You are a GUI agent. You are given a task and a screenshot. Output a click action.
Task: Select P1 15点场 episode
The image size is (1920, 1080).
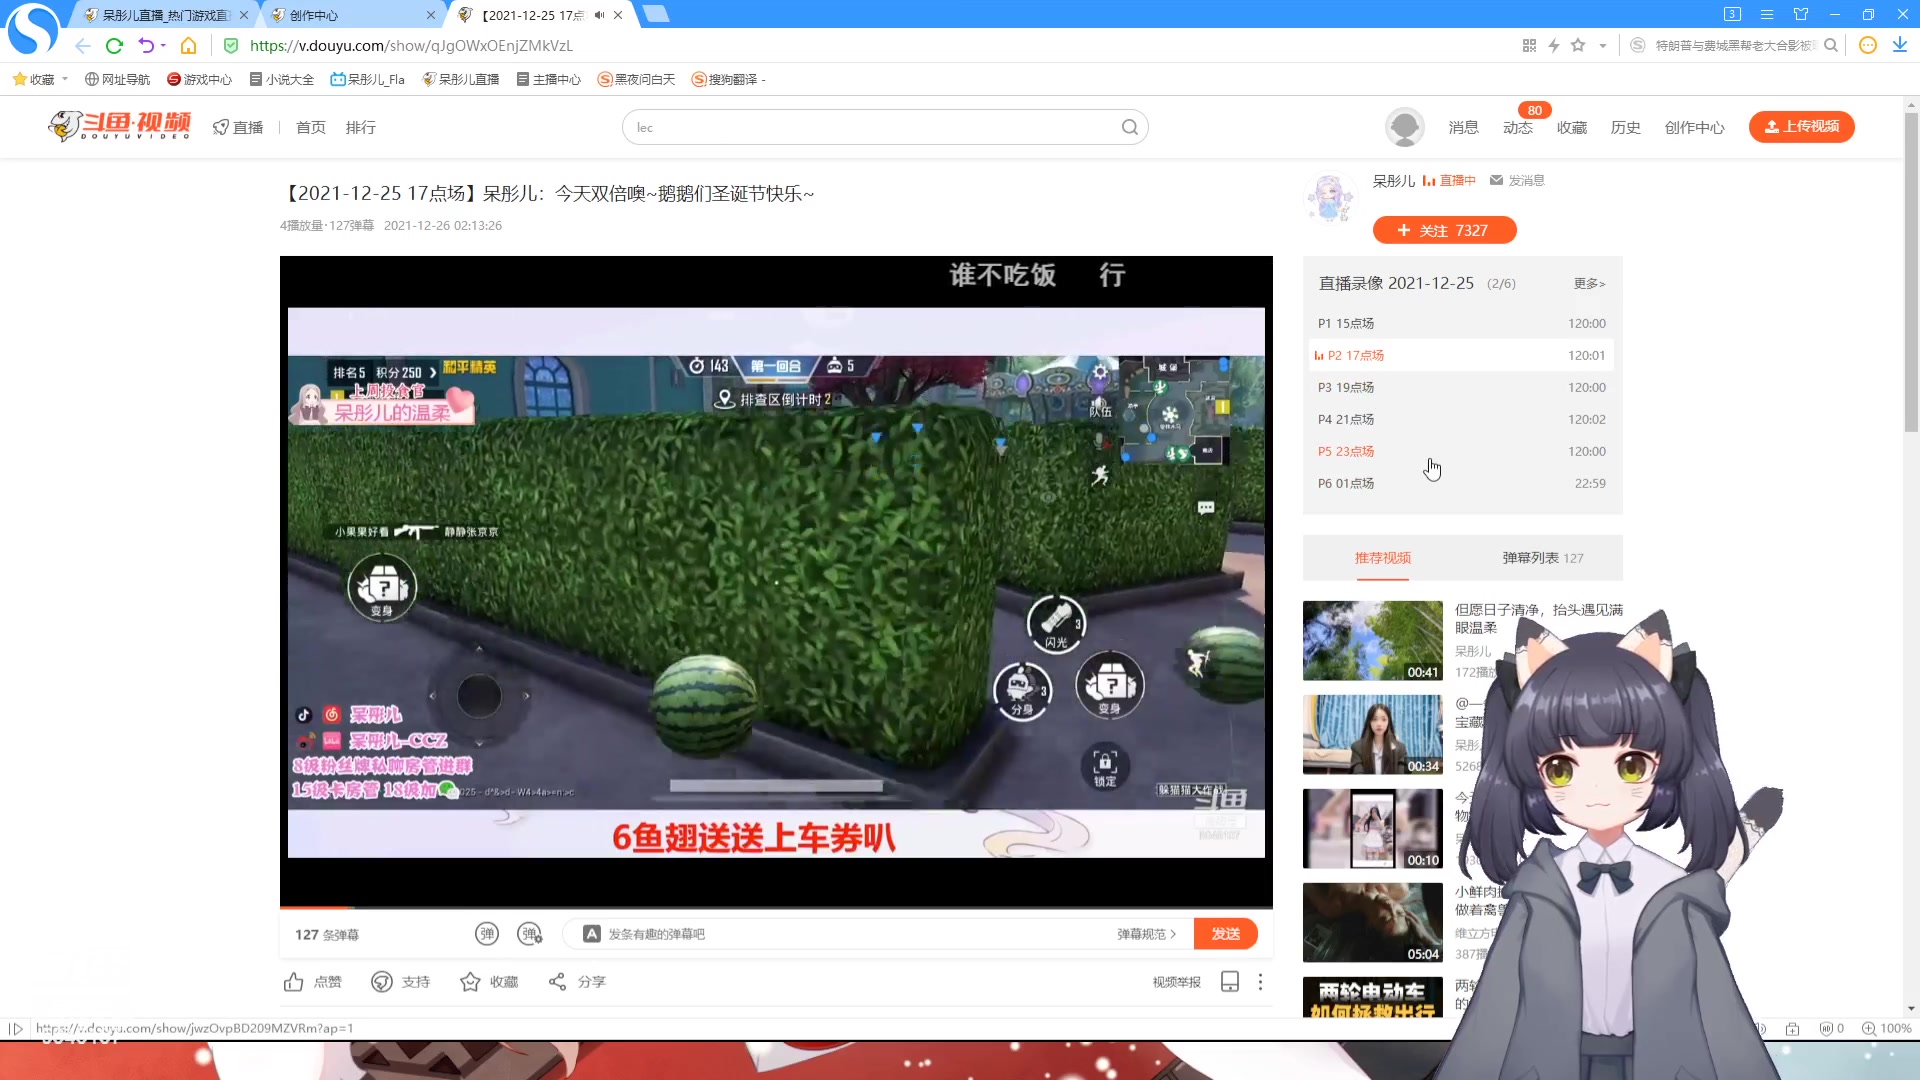[x=1462, y=323]
